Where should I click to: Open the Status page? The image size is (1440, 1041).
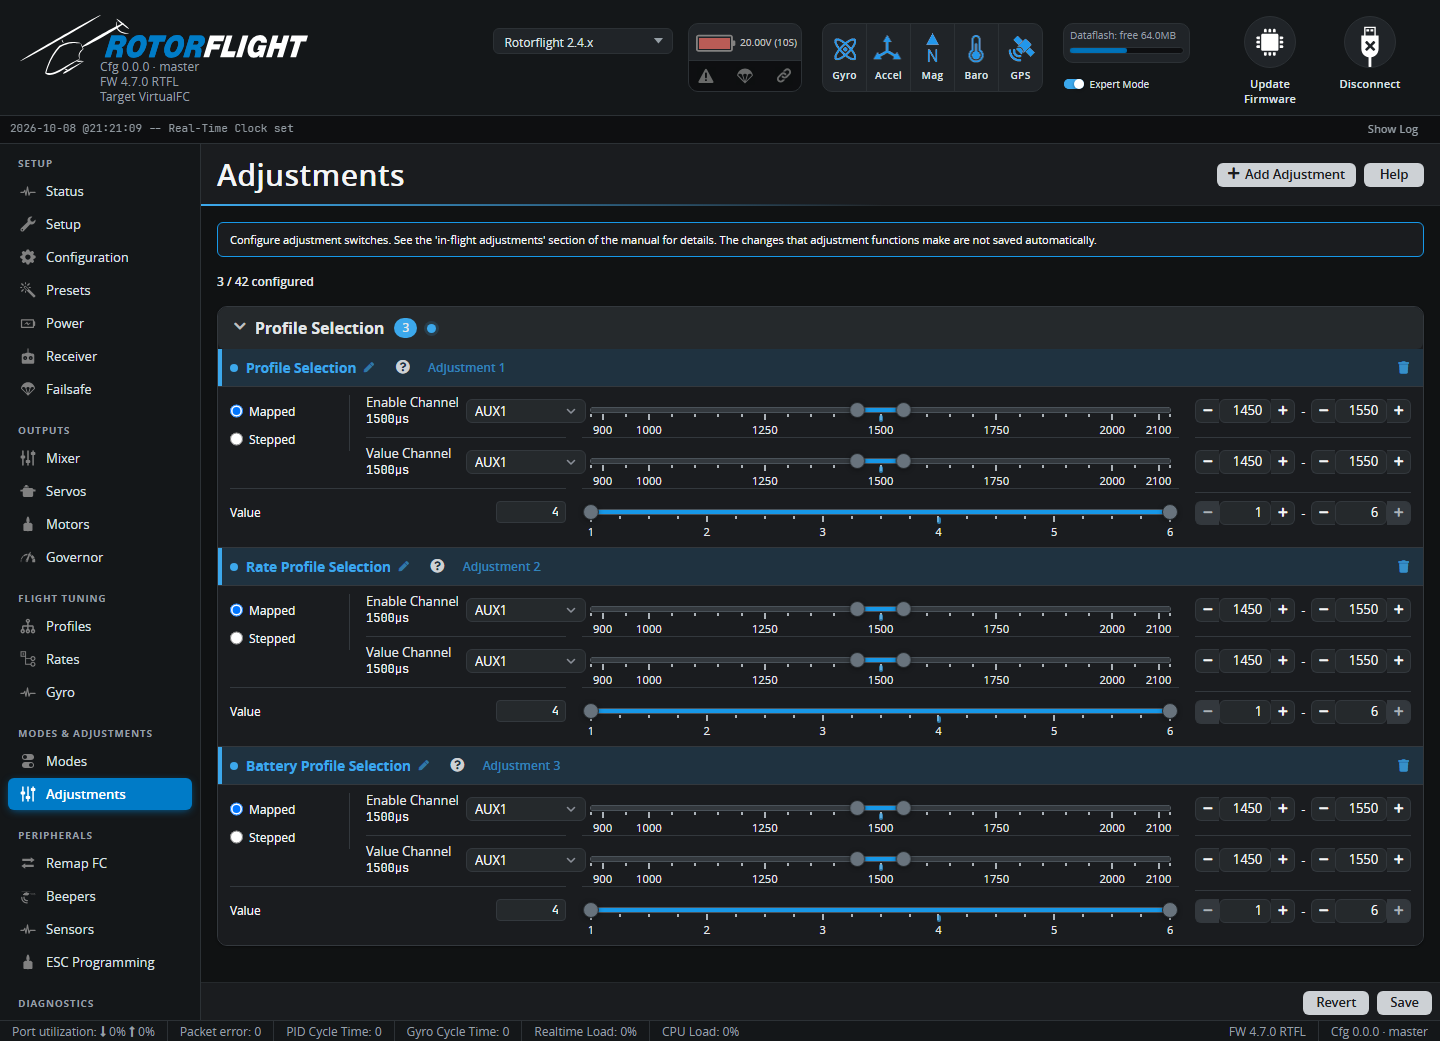point(100,191)
